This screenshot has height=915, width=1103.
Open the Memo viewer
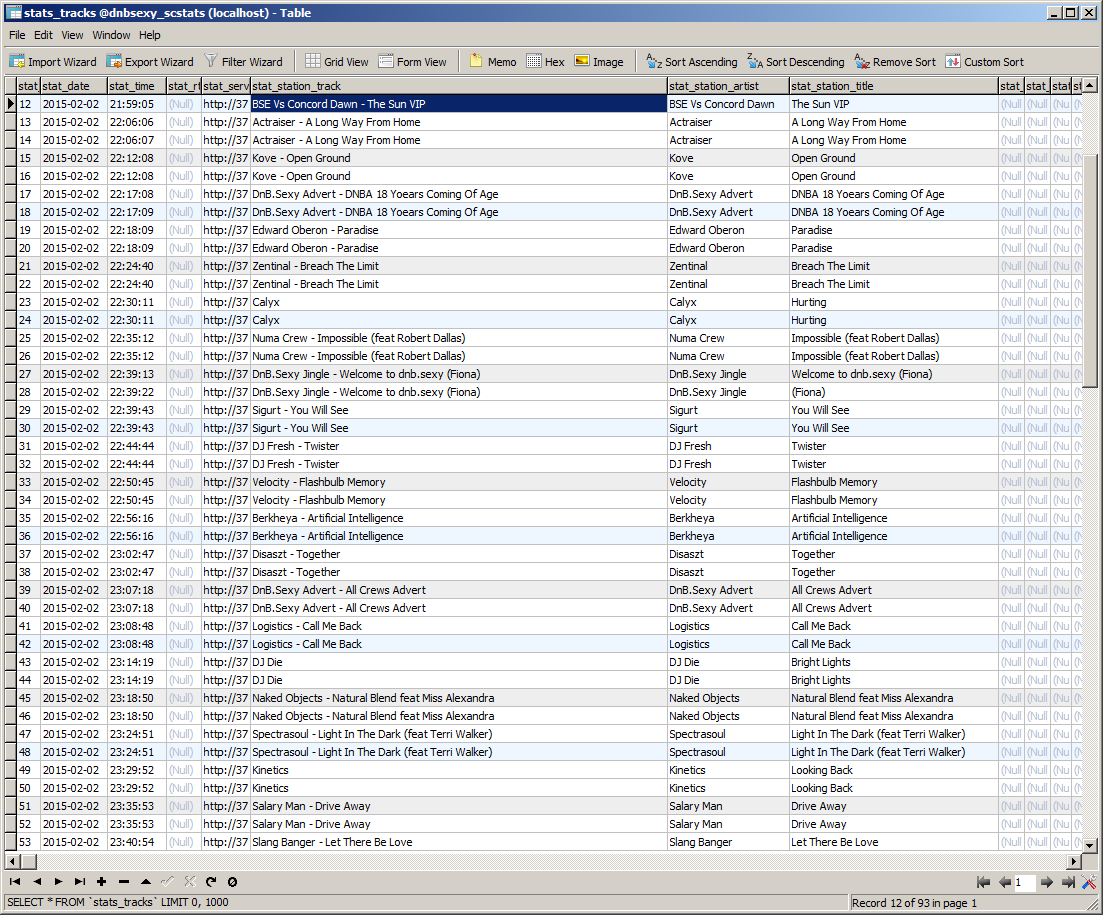coord(493,62)
